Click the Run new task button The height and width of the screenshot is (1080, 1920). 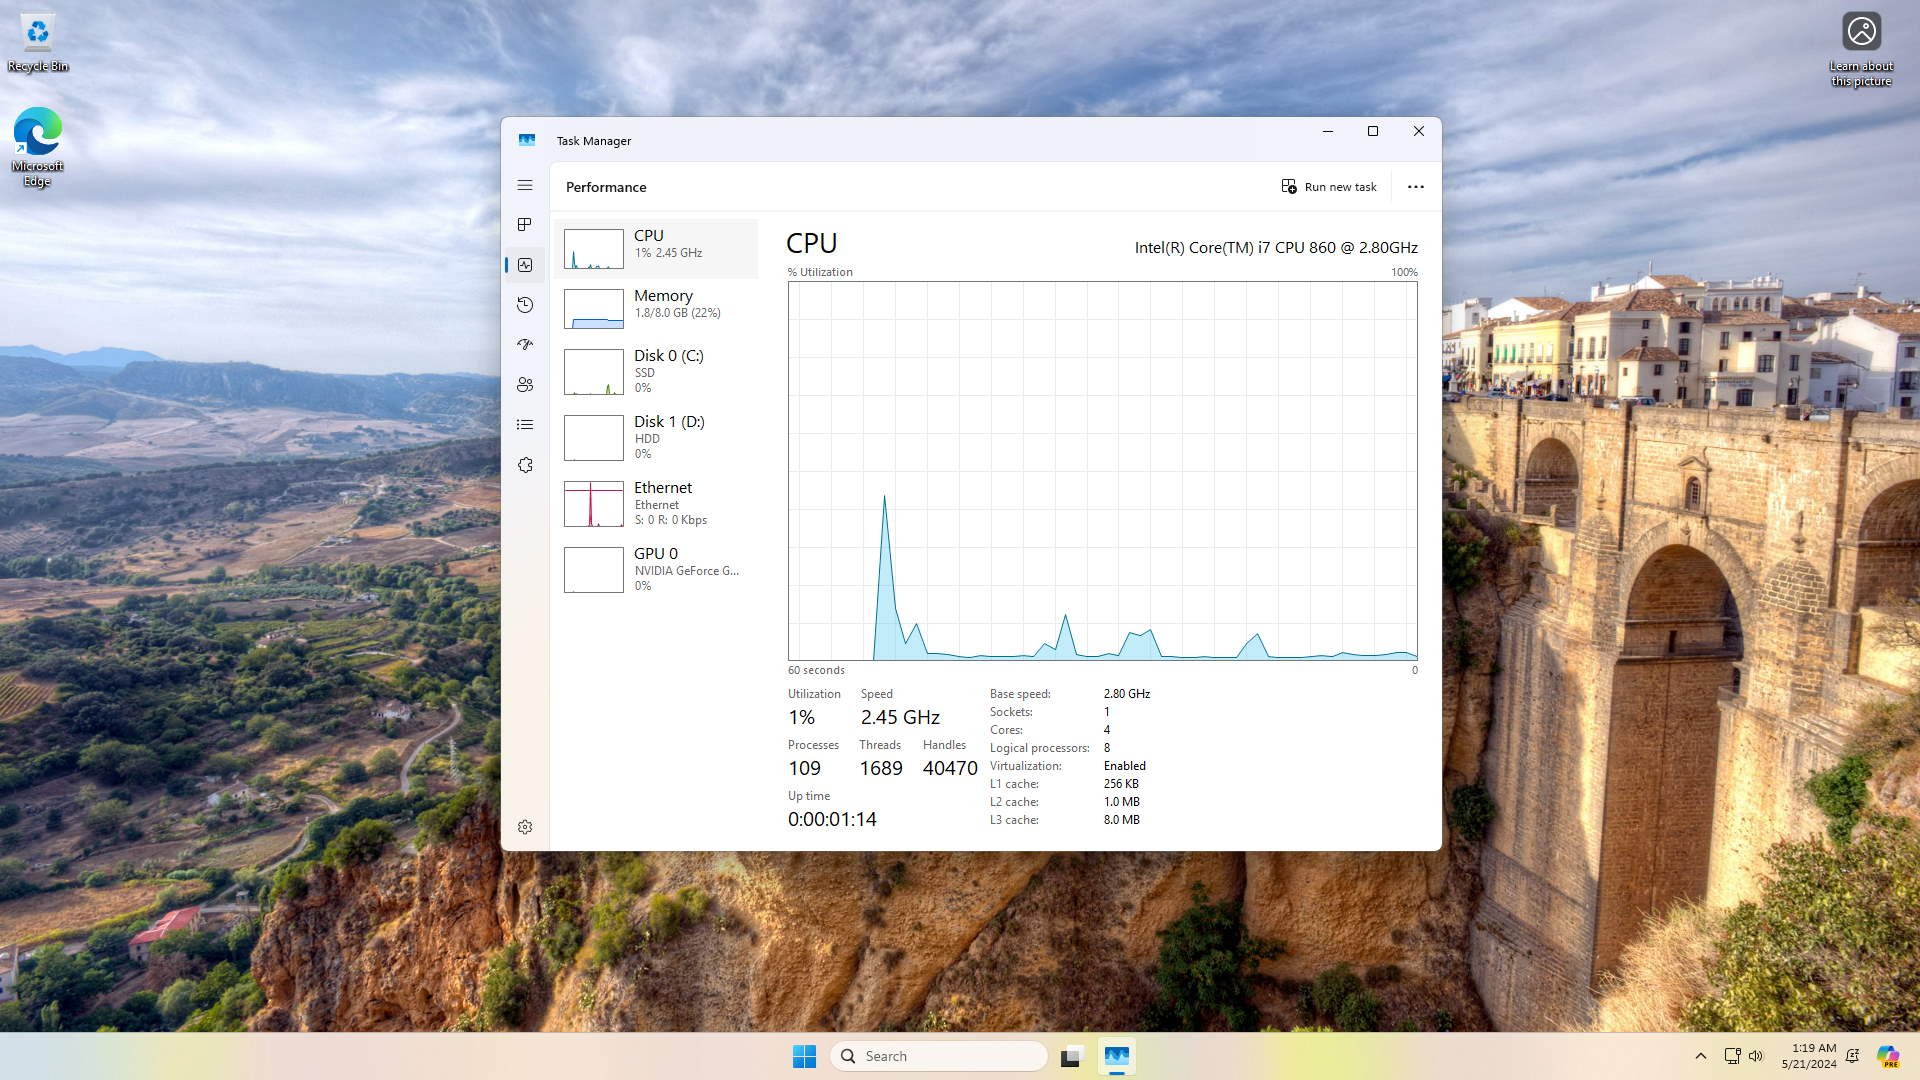click(1329, 187)
